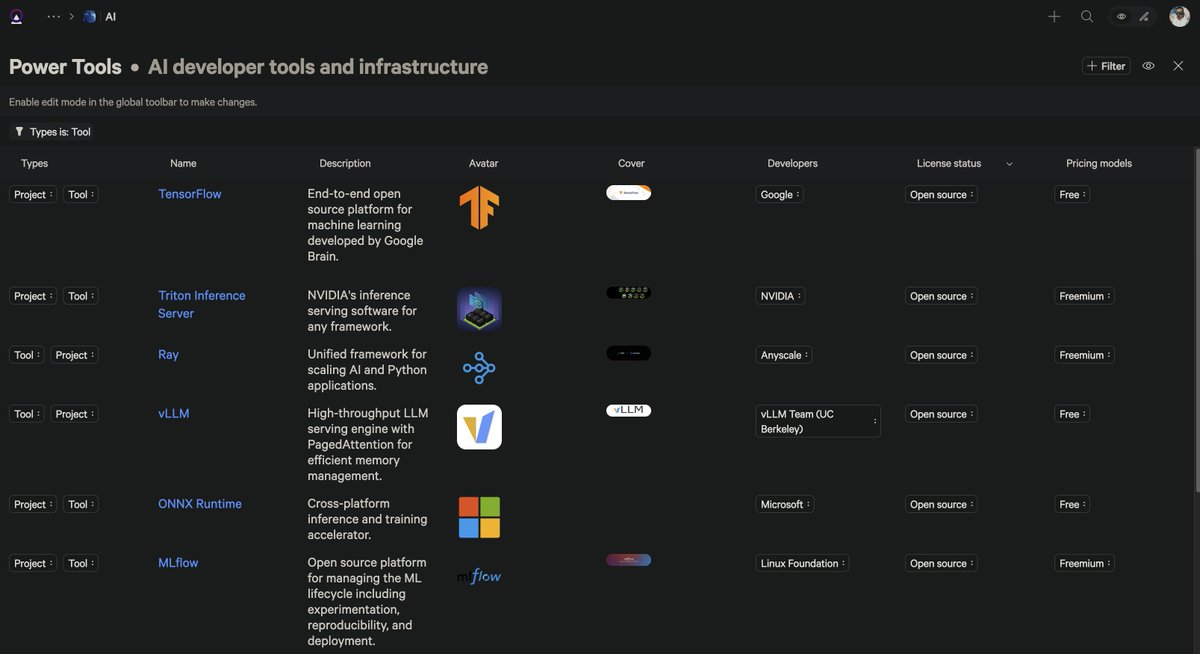
Task: Open the Microsoft developer tag menu
Action: click(x=785, y=505)
